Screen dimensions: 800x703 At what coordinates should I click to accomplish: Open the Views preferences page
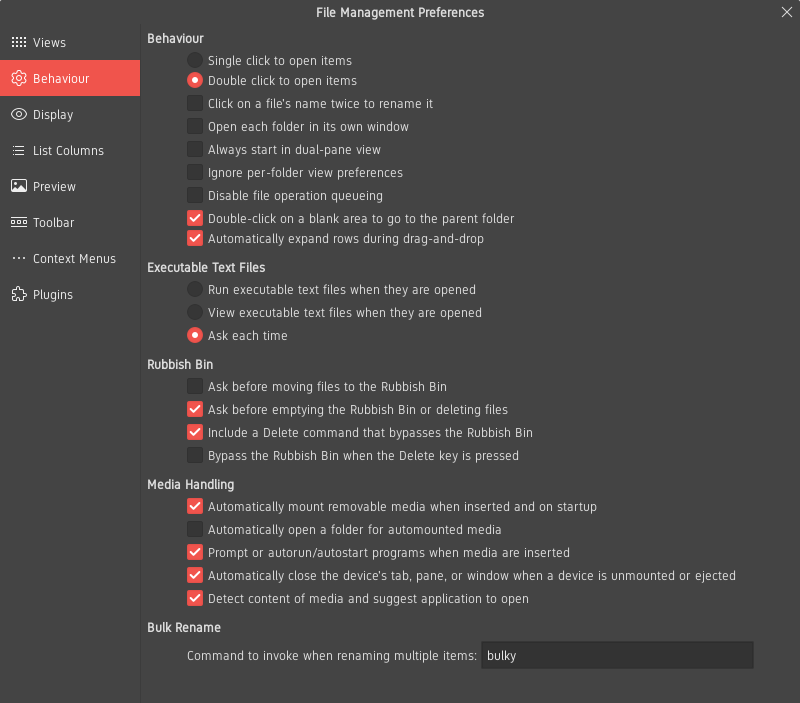click(49, 43)
